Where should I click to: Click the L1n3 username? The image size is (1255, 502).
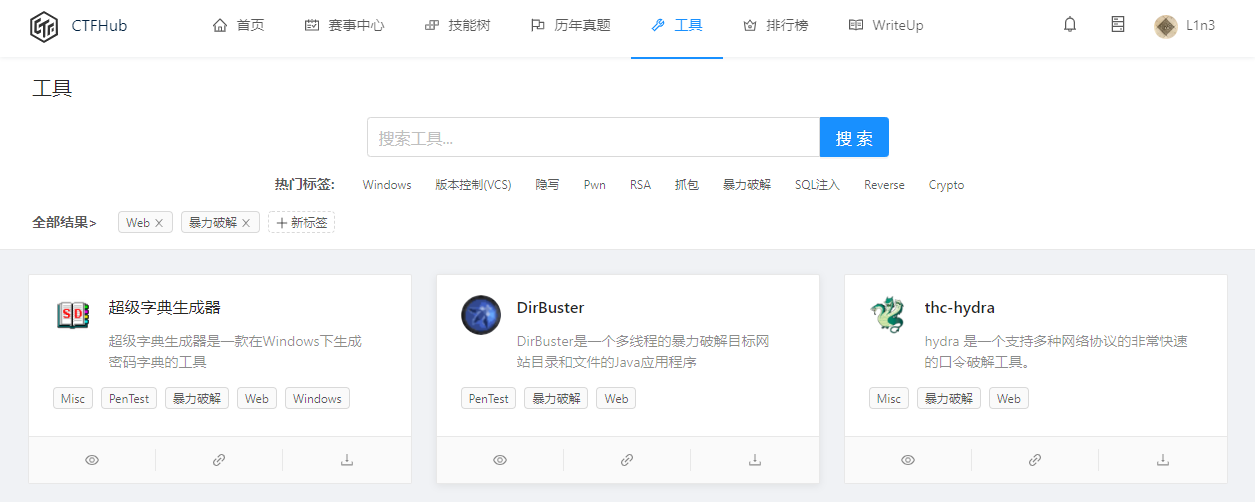point(1200,26)
